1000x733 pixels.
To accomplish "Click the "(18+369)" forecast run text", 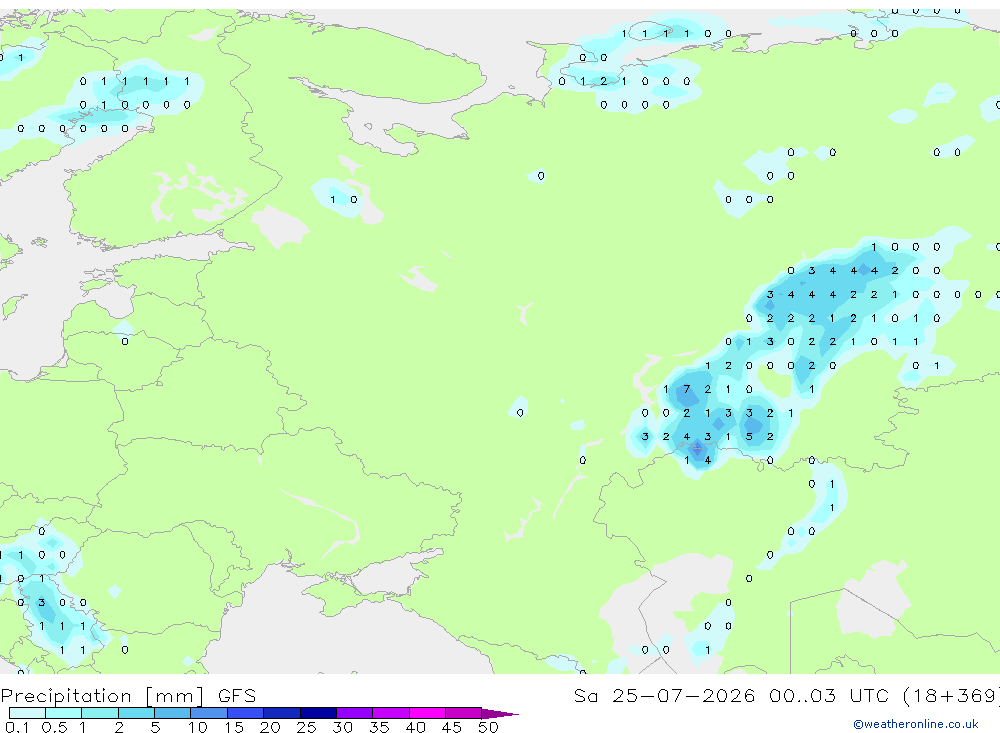I will tap(951, 695).
